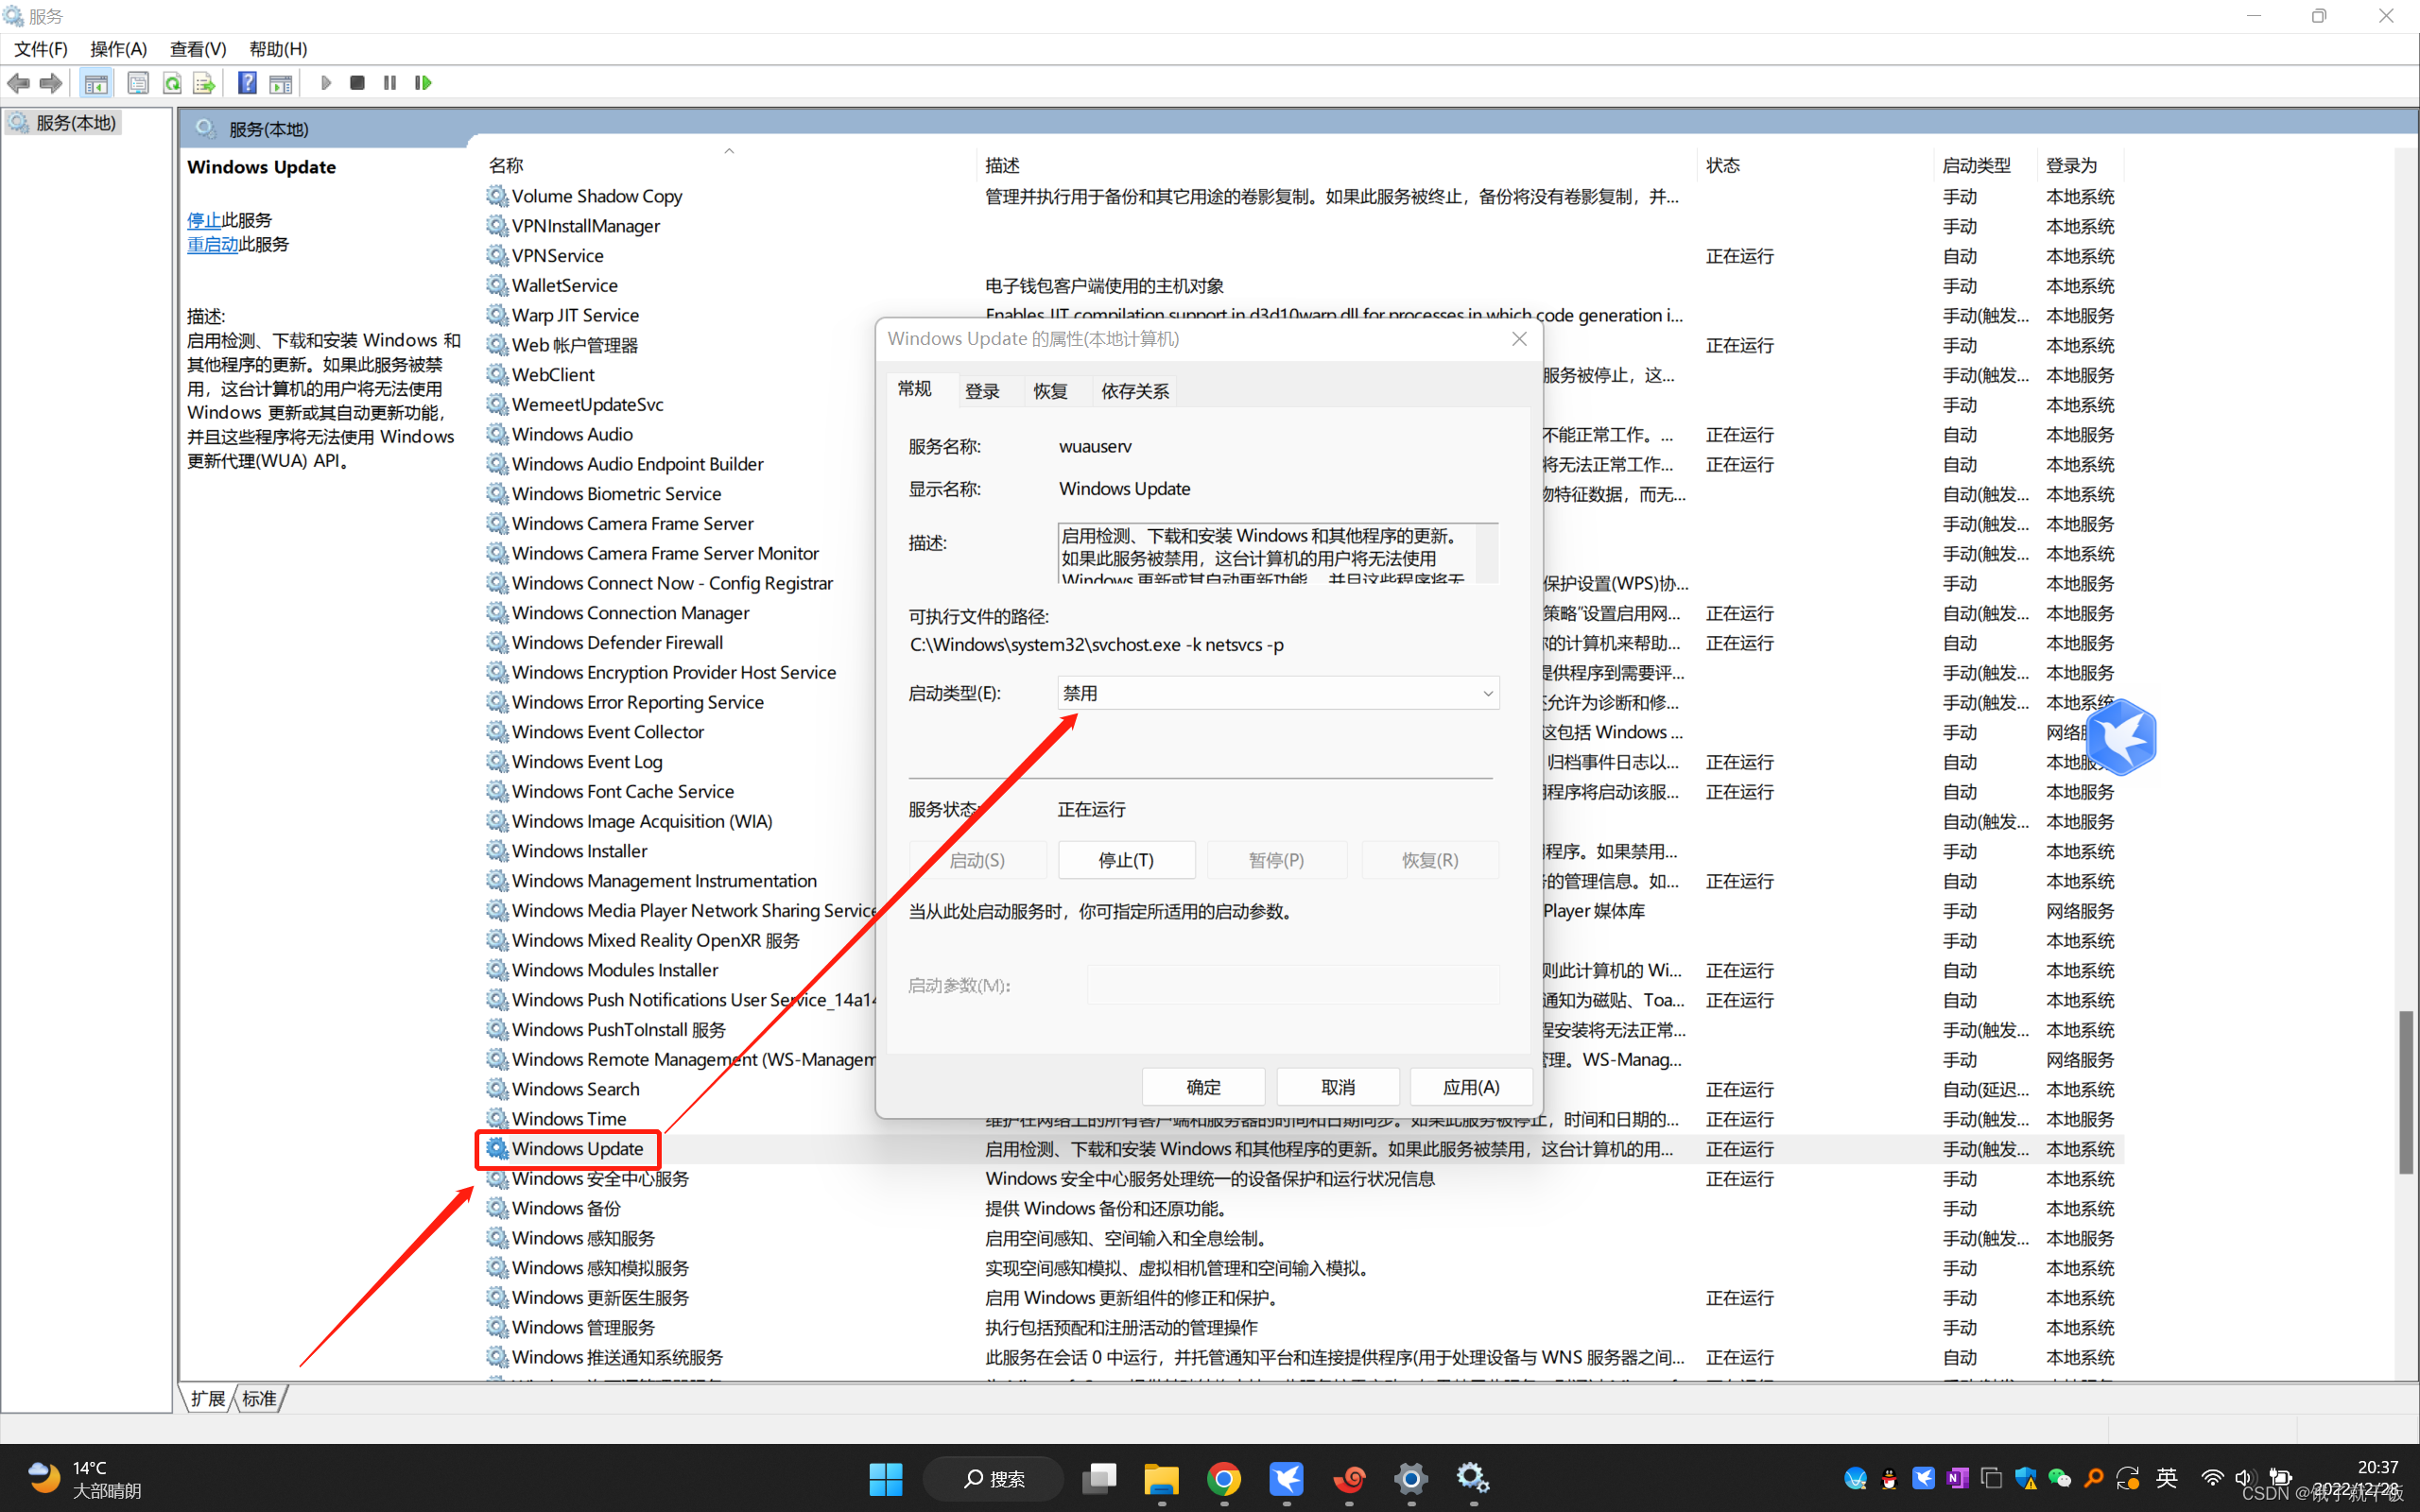
Task: Switch to the 扩展 view tab
Action: [x=208, y=1398]
